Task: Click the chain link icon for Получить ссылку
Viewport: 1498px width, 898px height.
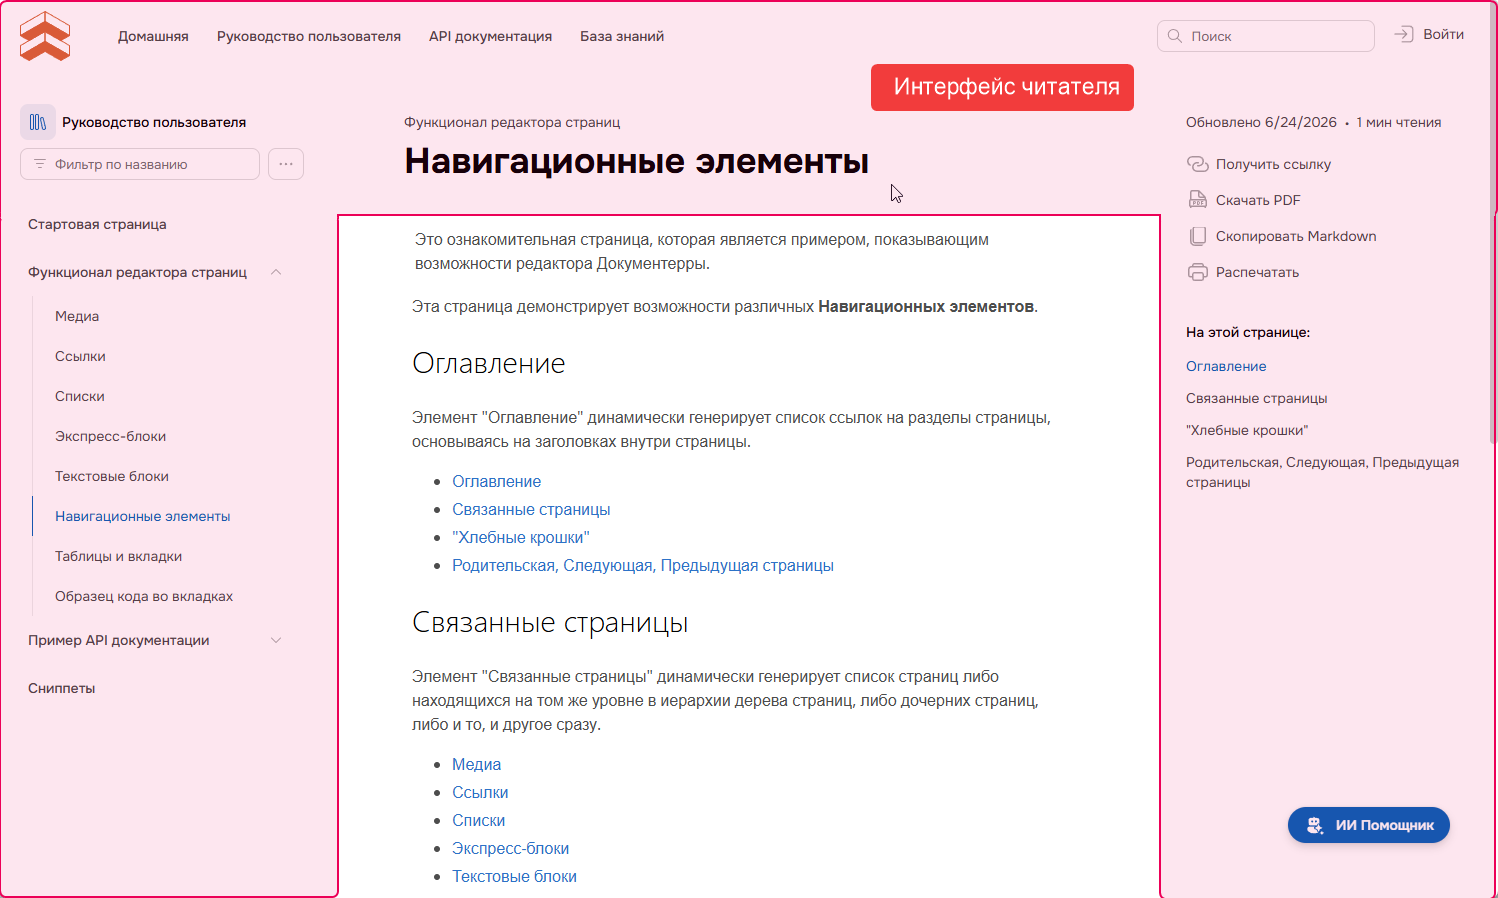Action: [x=1198, y=164]
